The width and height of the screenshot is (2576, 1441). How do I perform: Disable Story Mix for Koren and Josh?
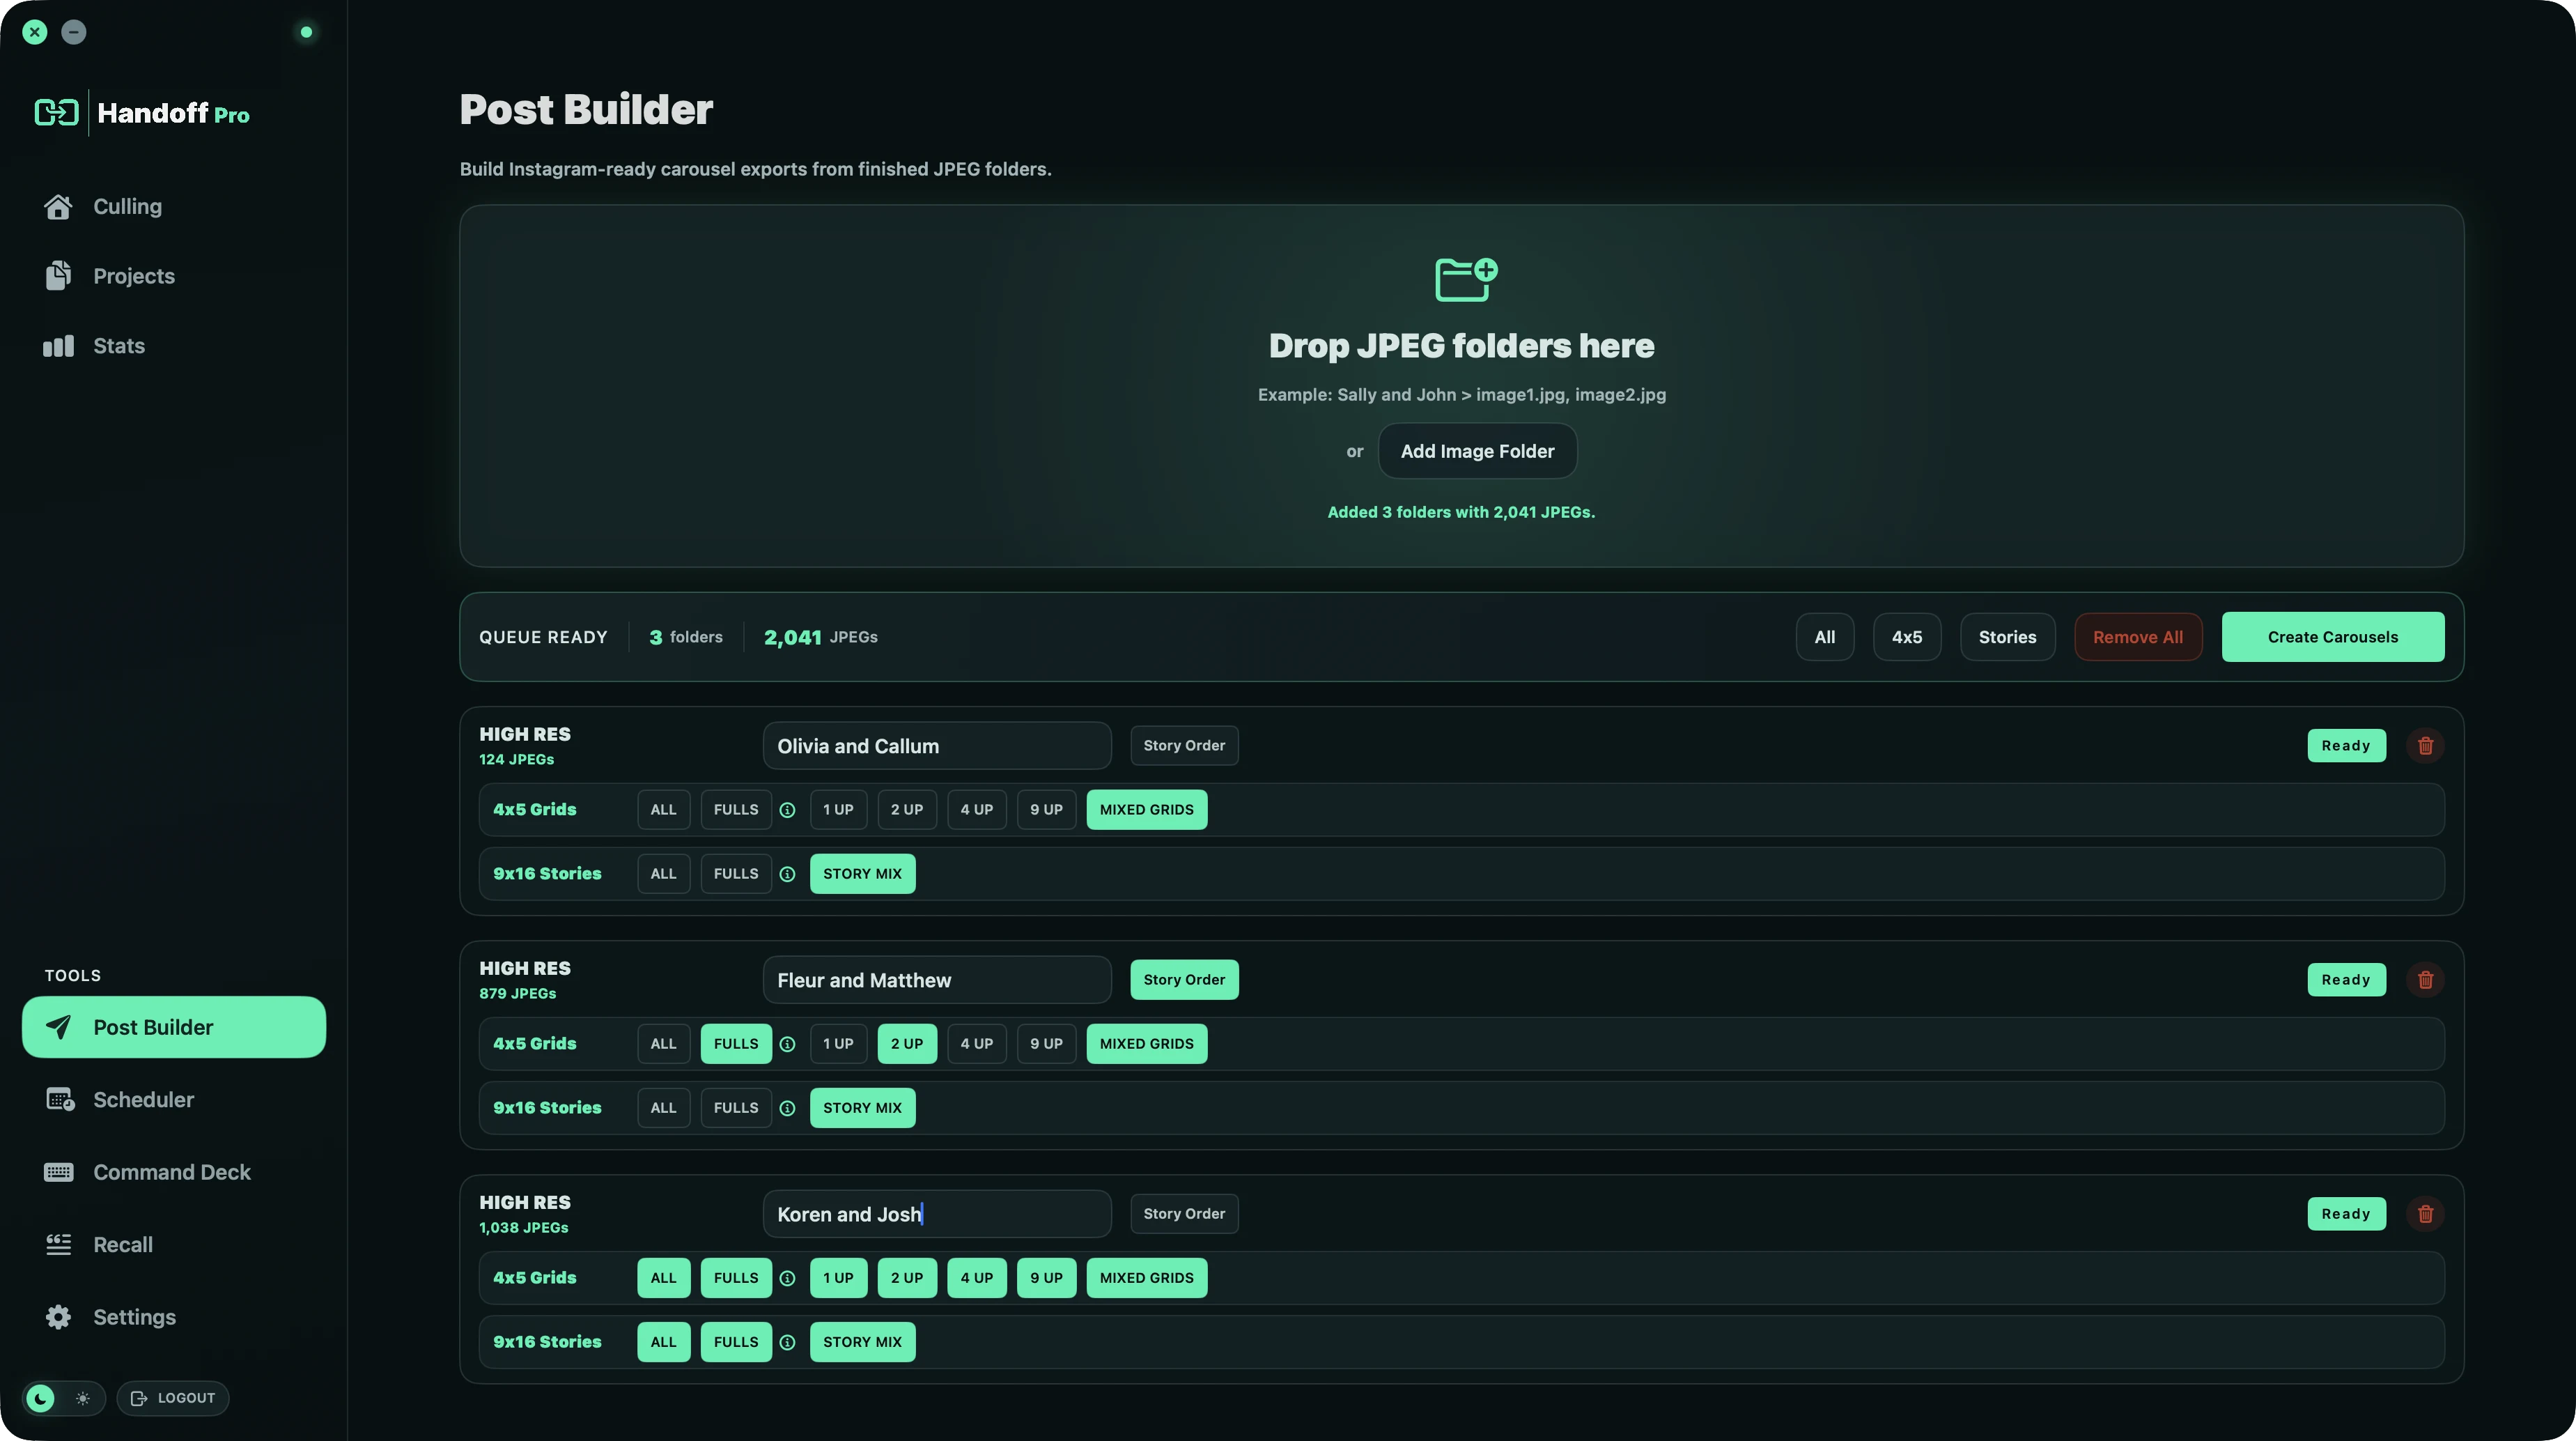(x=862, y=1342)
